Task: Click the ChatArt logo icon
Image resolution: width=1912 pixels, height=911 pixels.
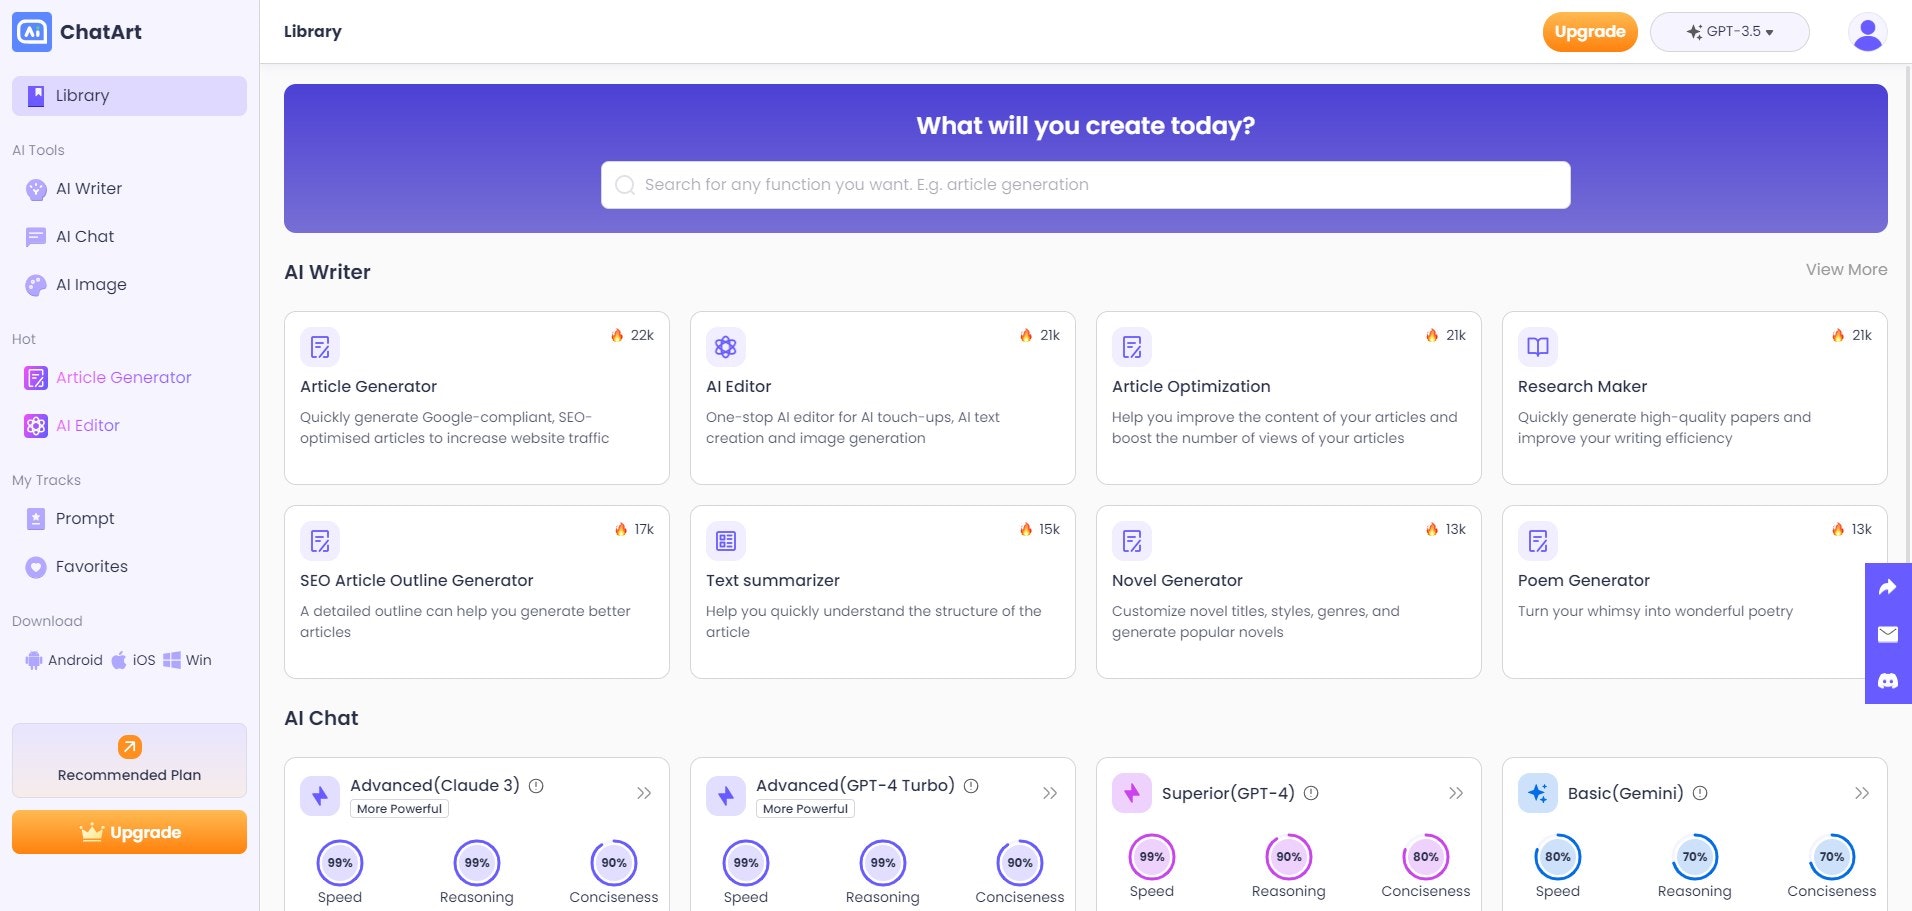Action: pos(32,32)
